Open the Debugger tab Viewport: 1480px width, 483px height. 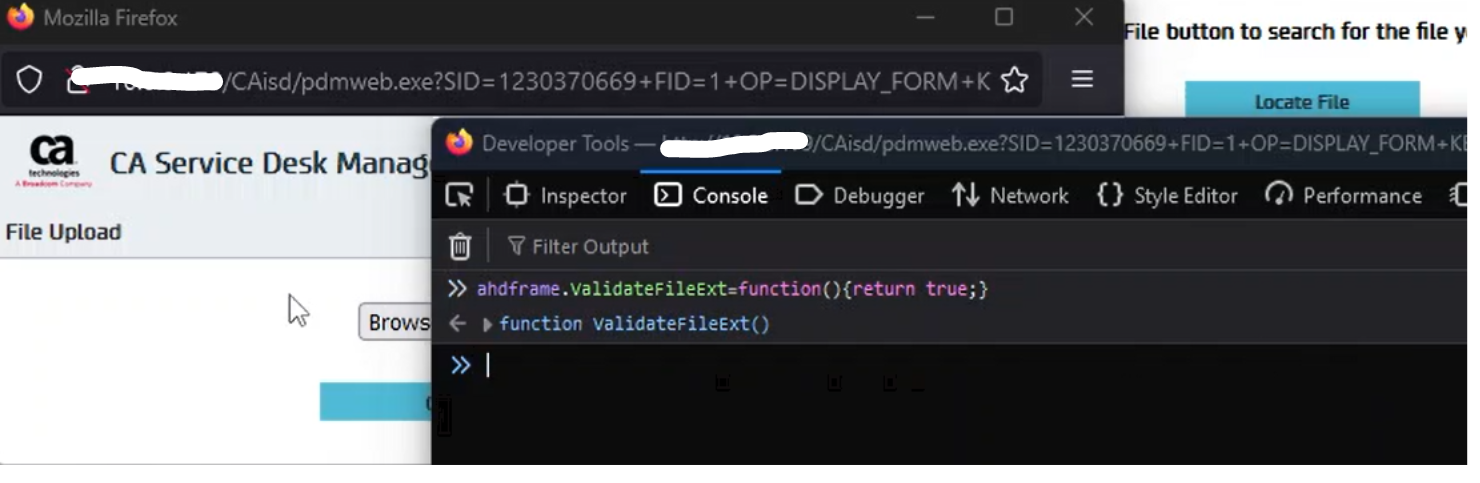(x=860, y=196)
